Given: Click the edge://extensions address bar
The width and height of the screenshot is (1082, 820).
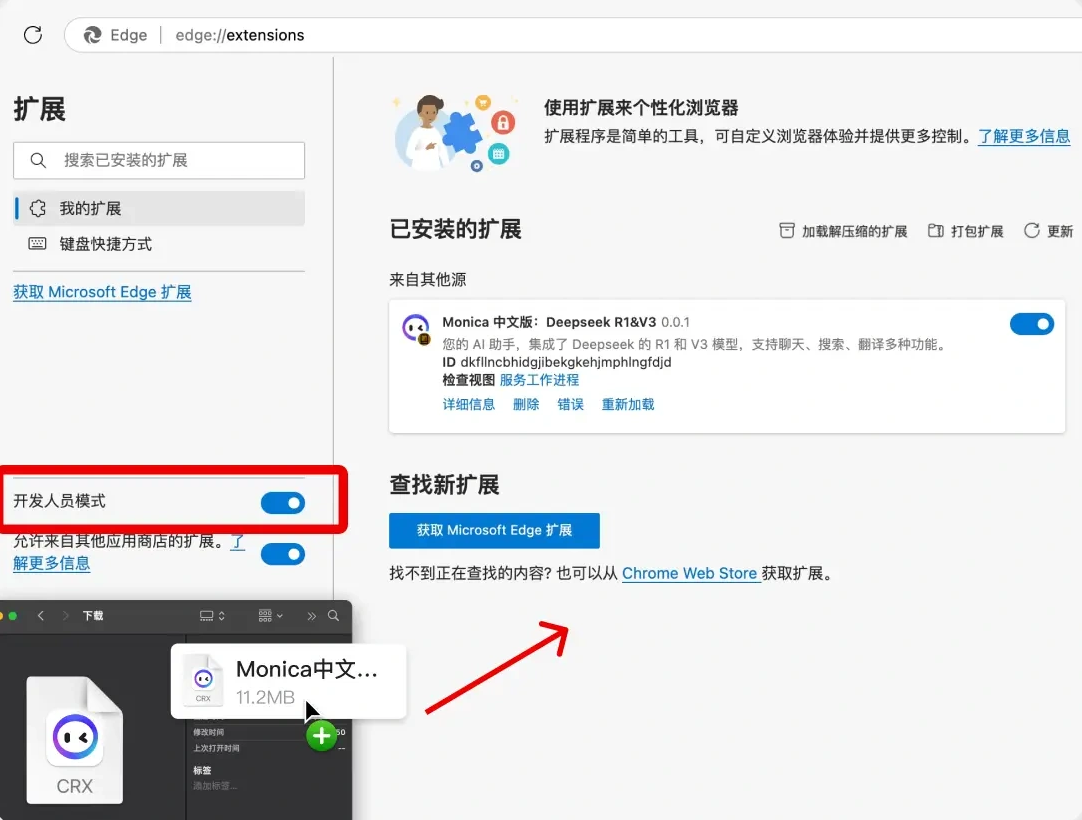Looking at the screenshot, I should tap(573, 35).
